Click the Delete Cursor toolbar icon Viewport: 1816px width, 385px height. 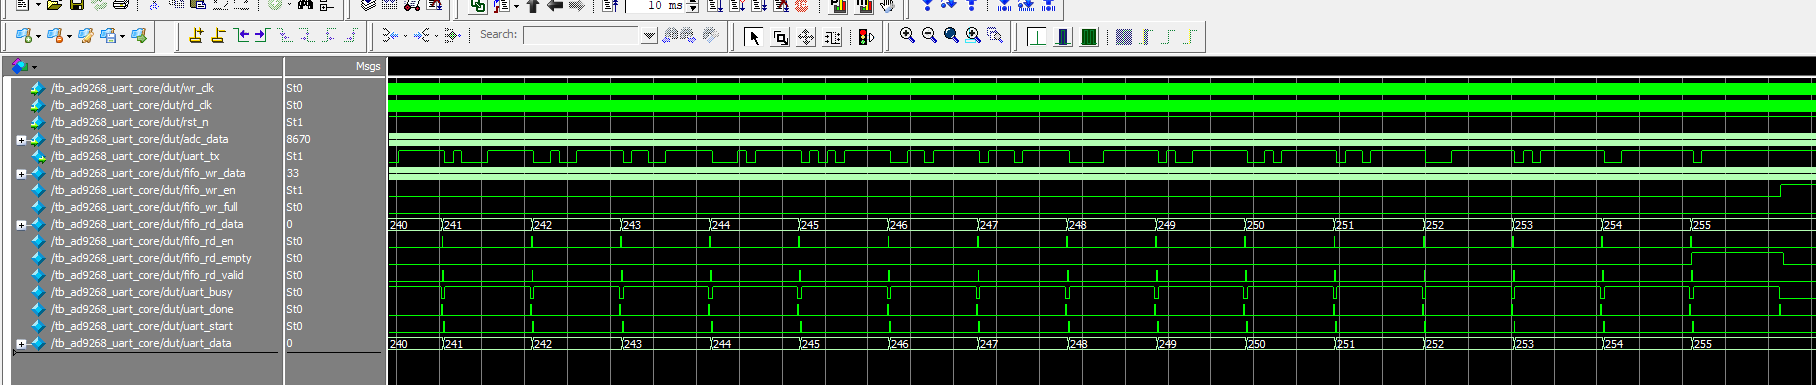point(218,36)
